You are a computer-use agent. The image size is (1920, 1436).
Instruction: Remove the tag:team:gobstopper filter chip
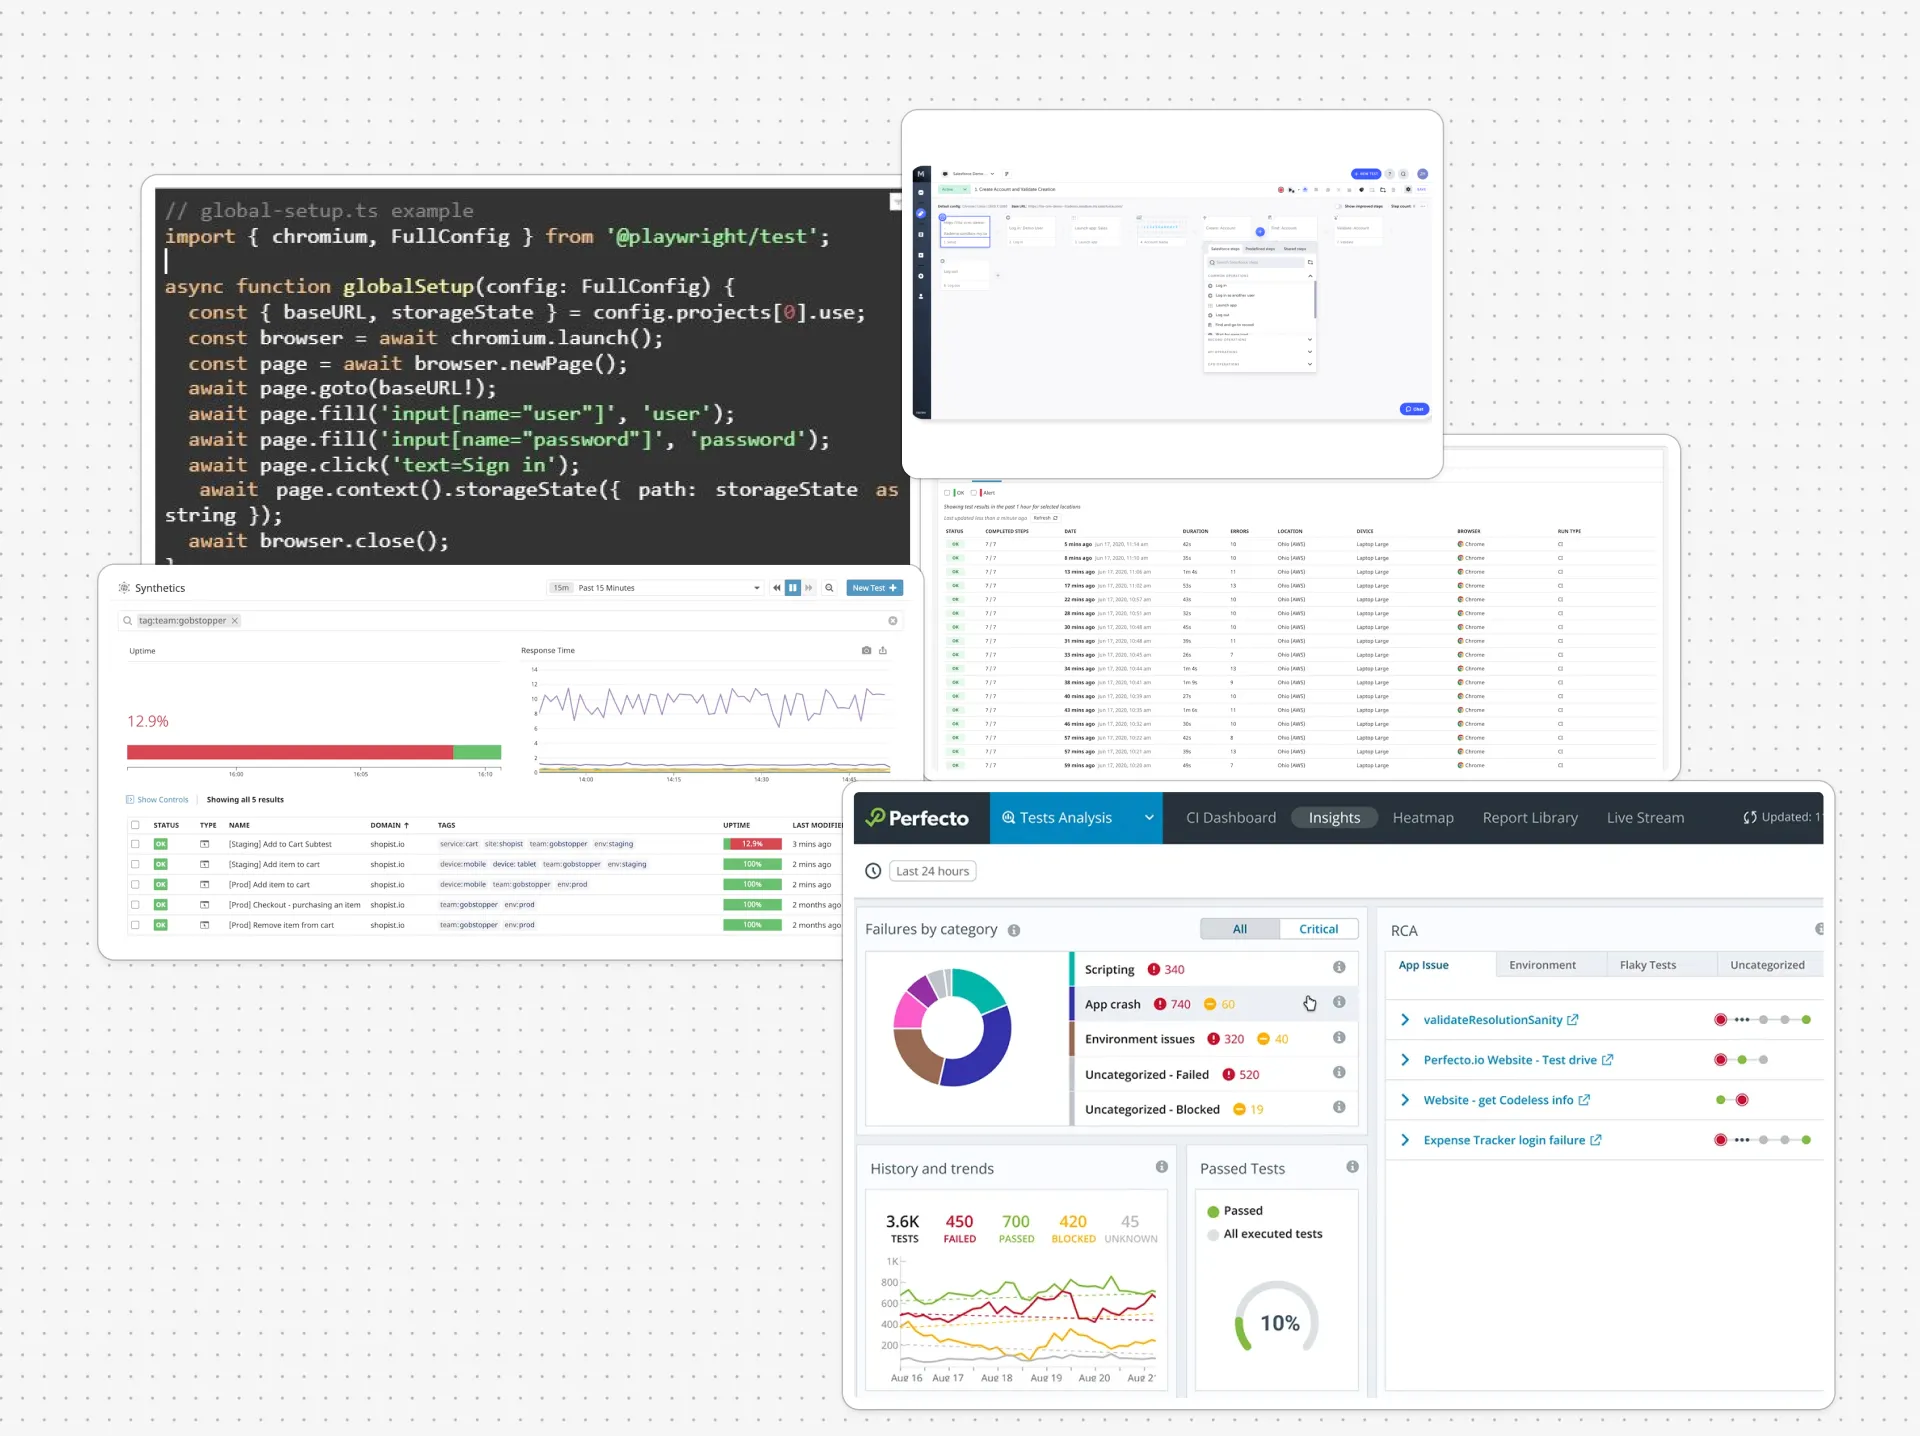point(235,621)
